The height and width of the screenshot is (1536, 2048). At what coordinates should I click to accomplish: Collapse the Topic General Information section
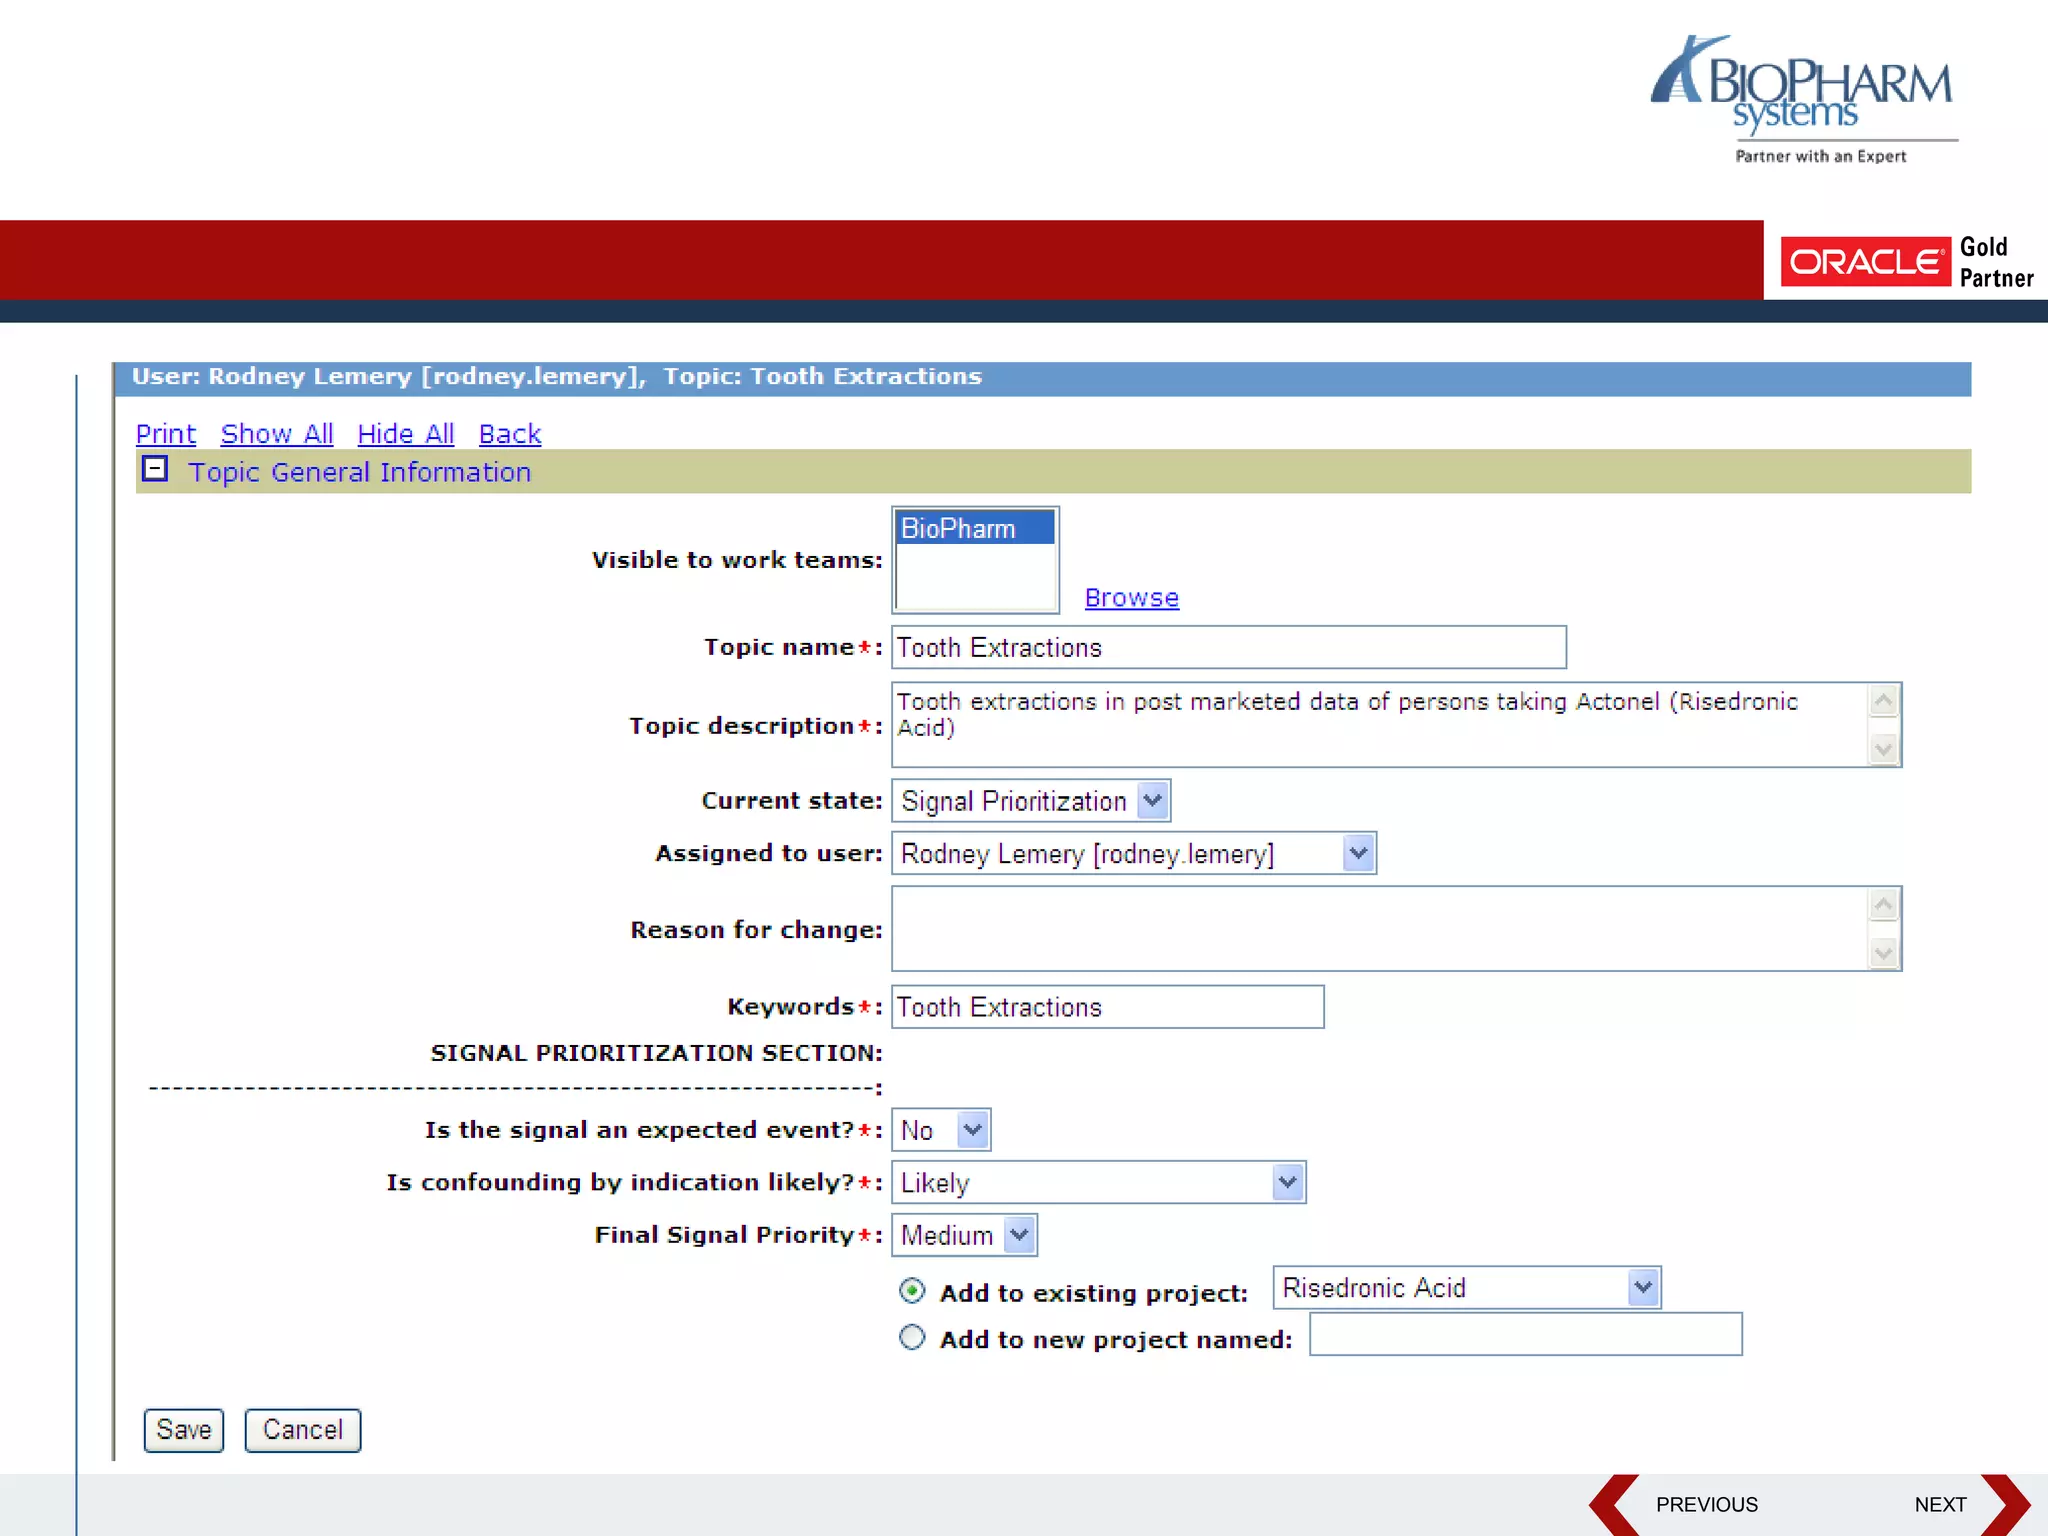click(155, 469)
